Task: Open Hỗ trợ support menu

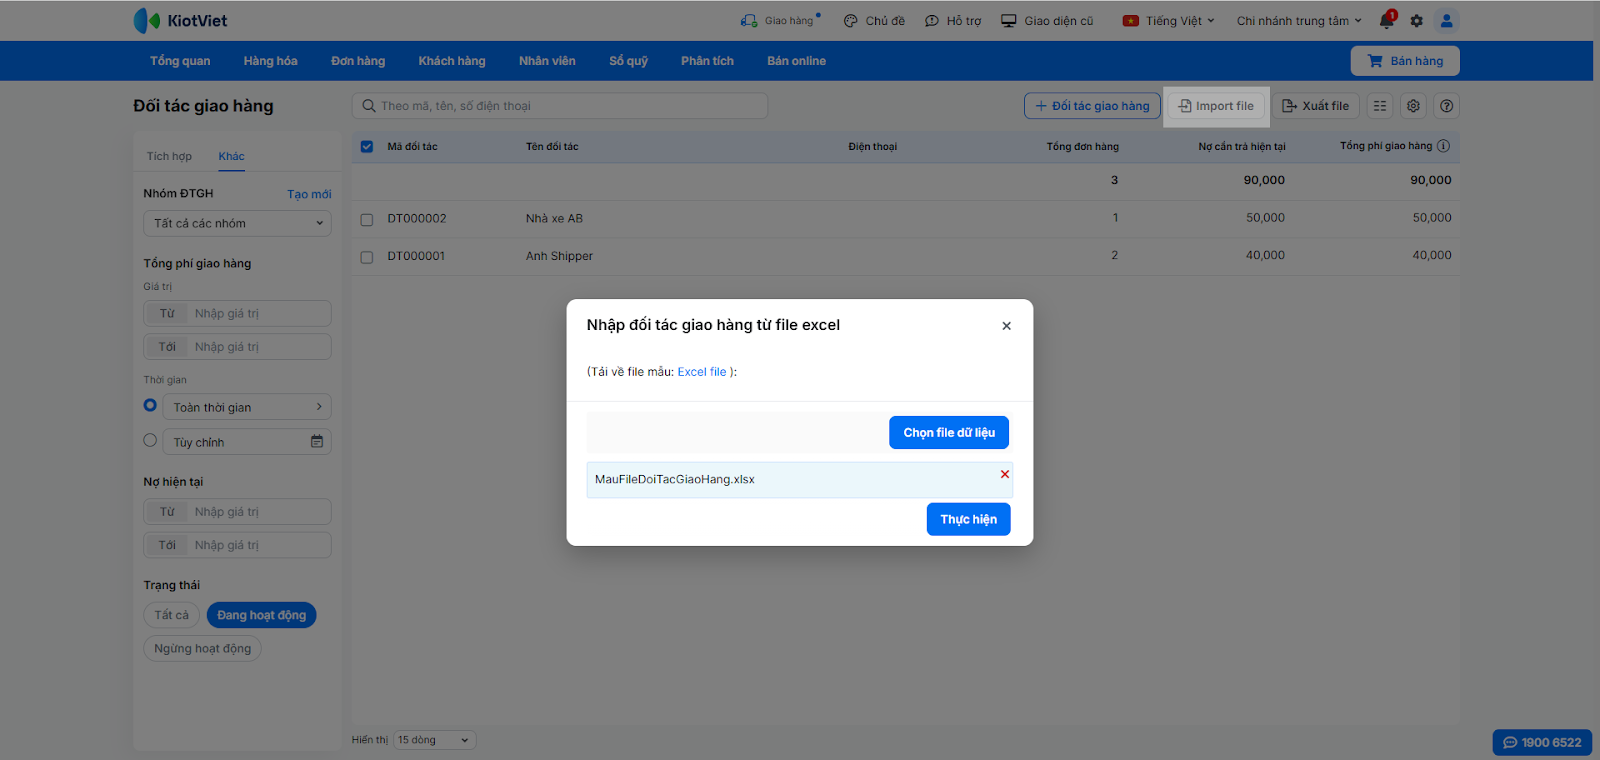Action: tap(953, 21)
